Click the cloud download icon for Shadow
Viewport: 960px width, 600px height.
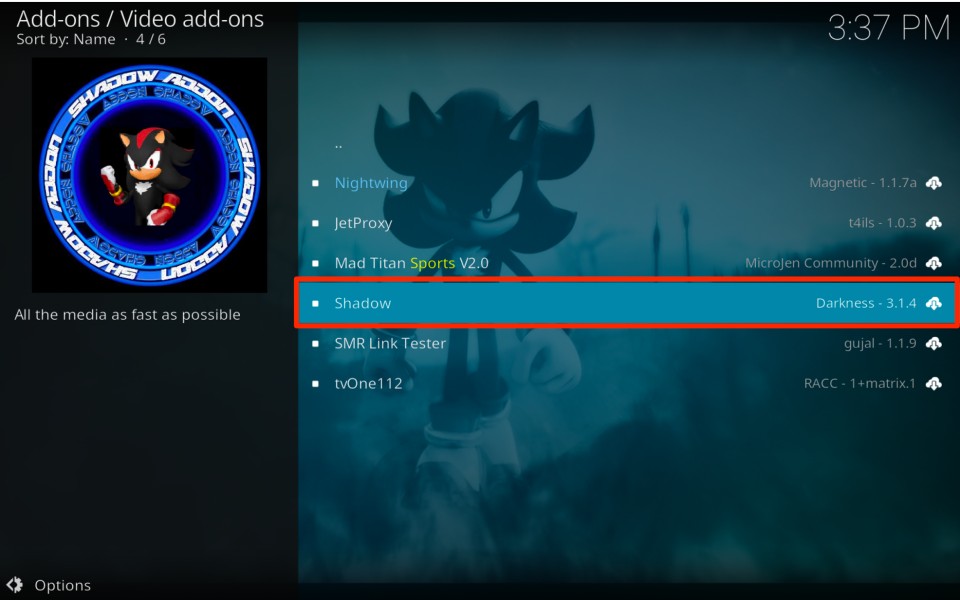pos(933,303)
